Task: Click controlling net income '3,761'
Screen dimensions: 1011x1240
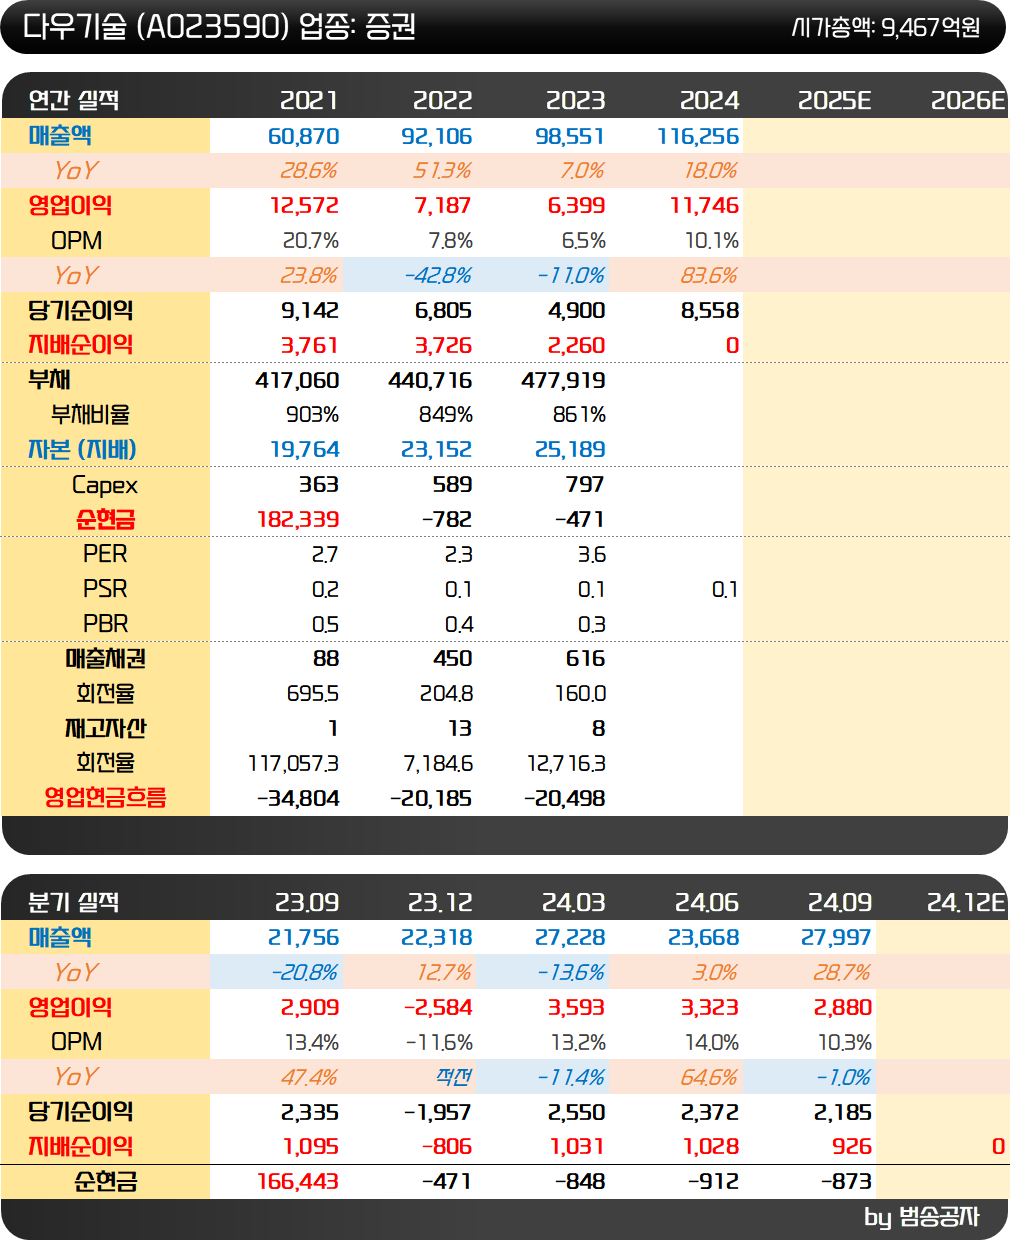Action: [310, 345]
